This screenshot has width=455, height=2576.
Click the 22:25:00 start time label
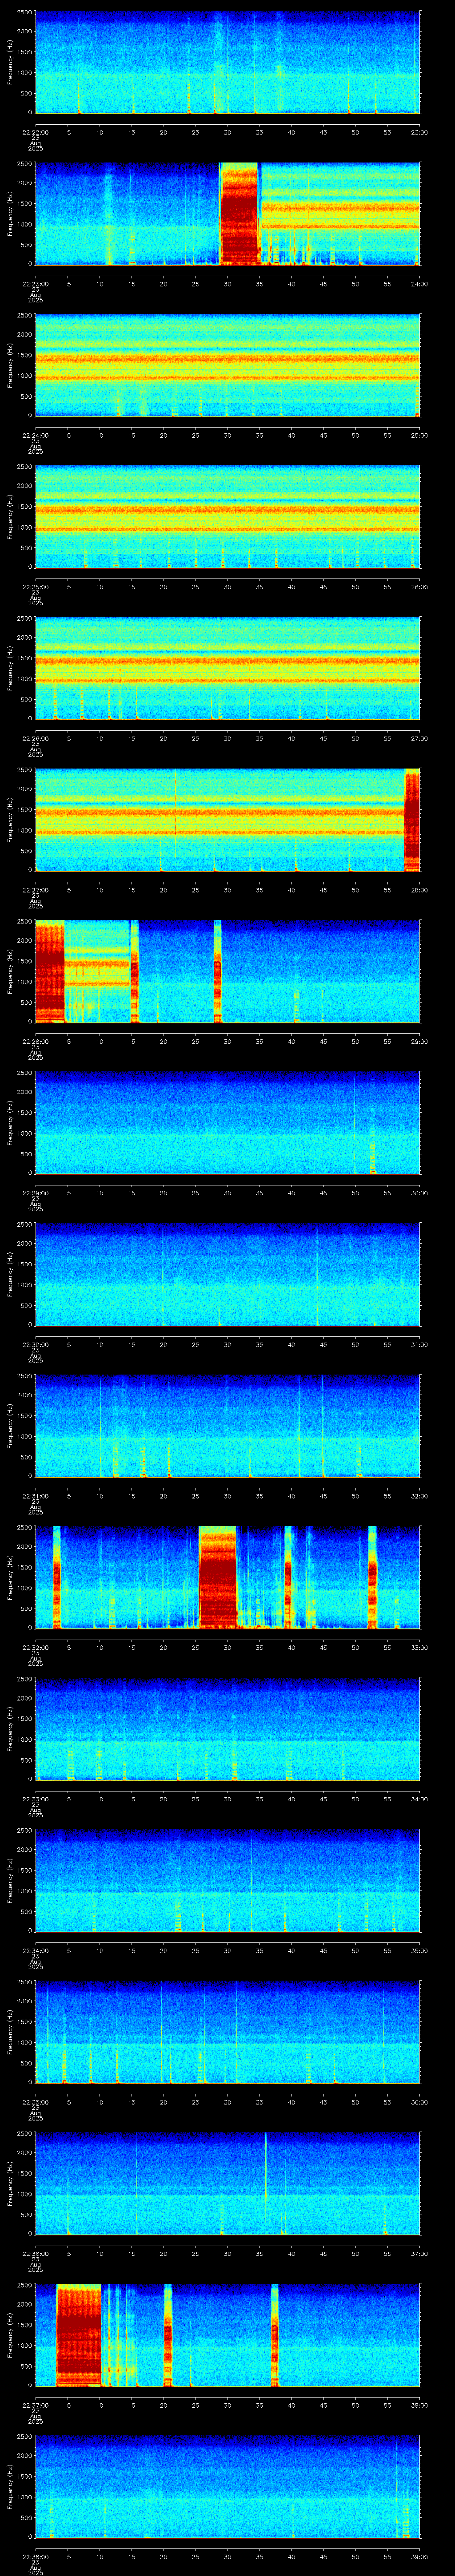tap(35, 587)
